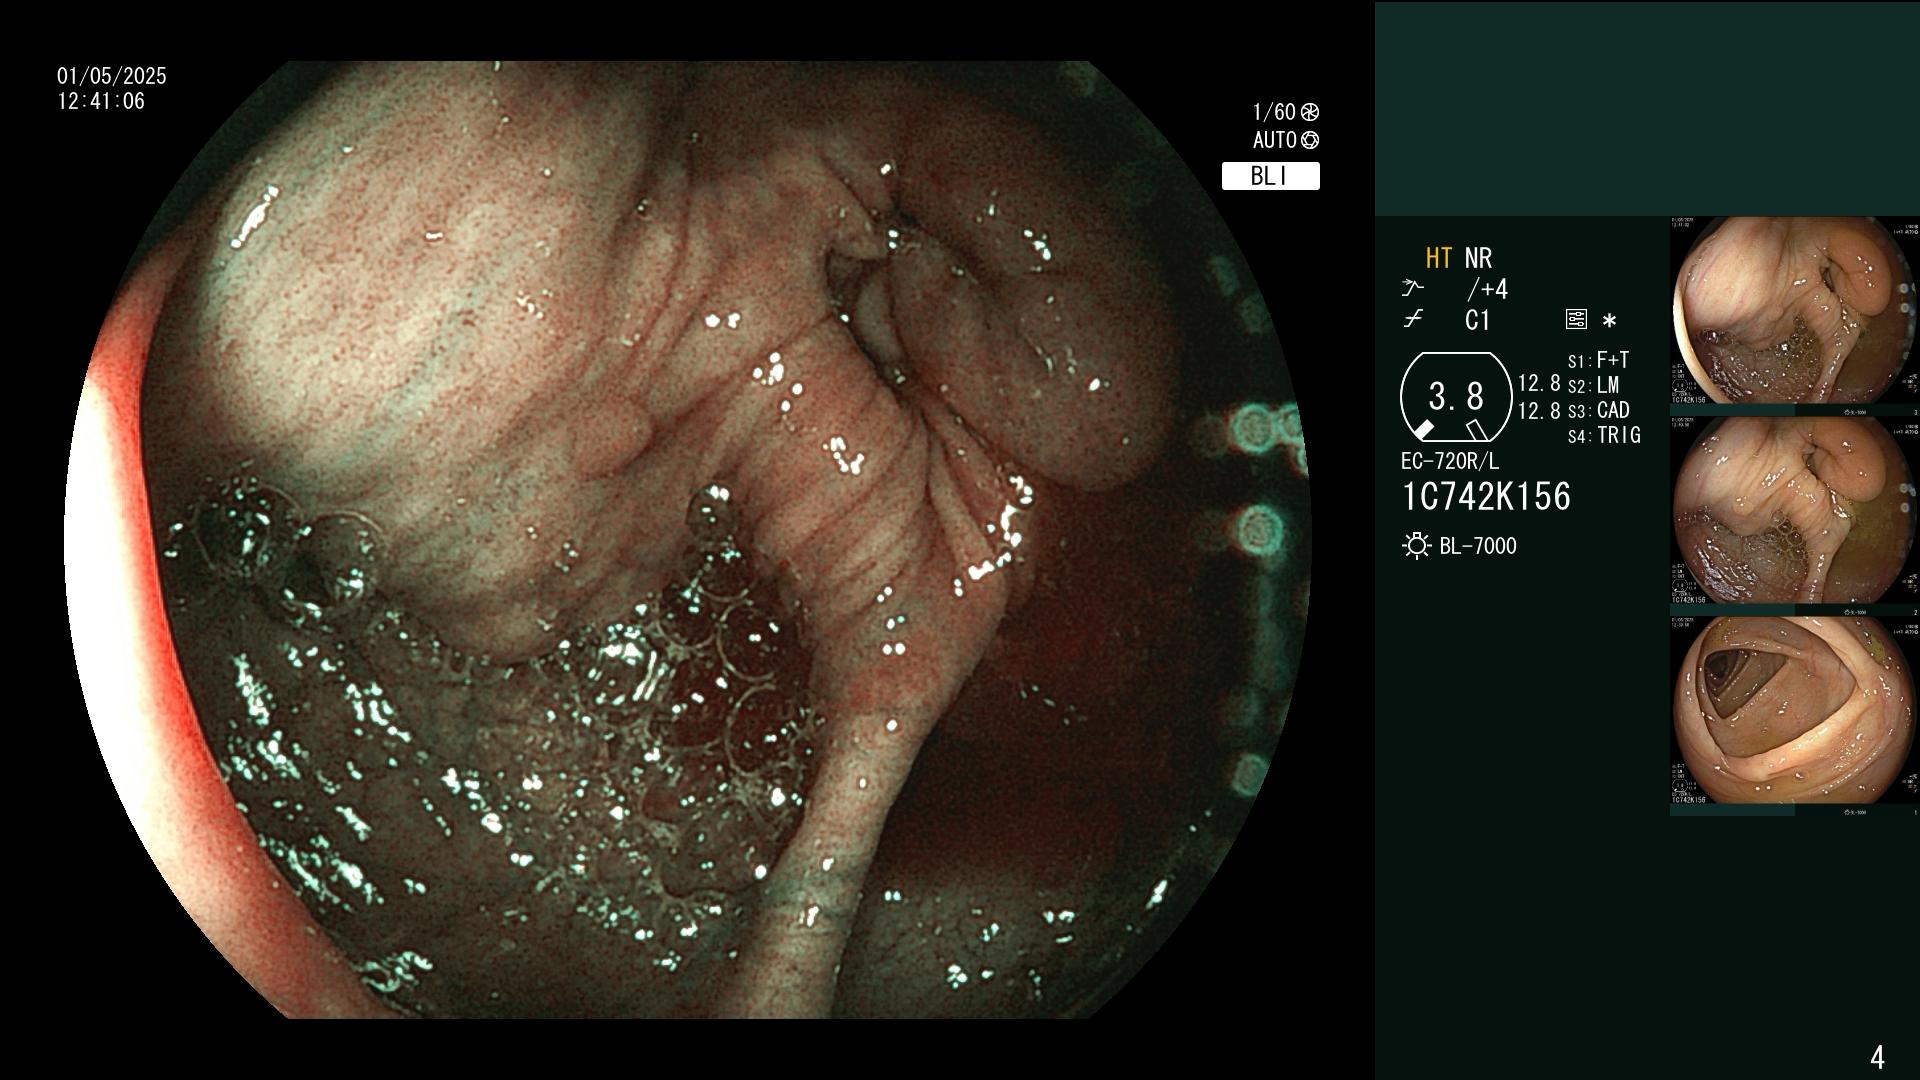Click the shutter speed 1/60 icon
The width and height of the screenshot is (1920, 1080).
pos(1310,112)
